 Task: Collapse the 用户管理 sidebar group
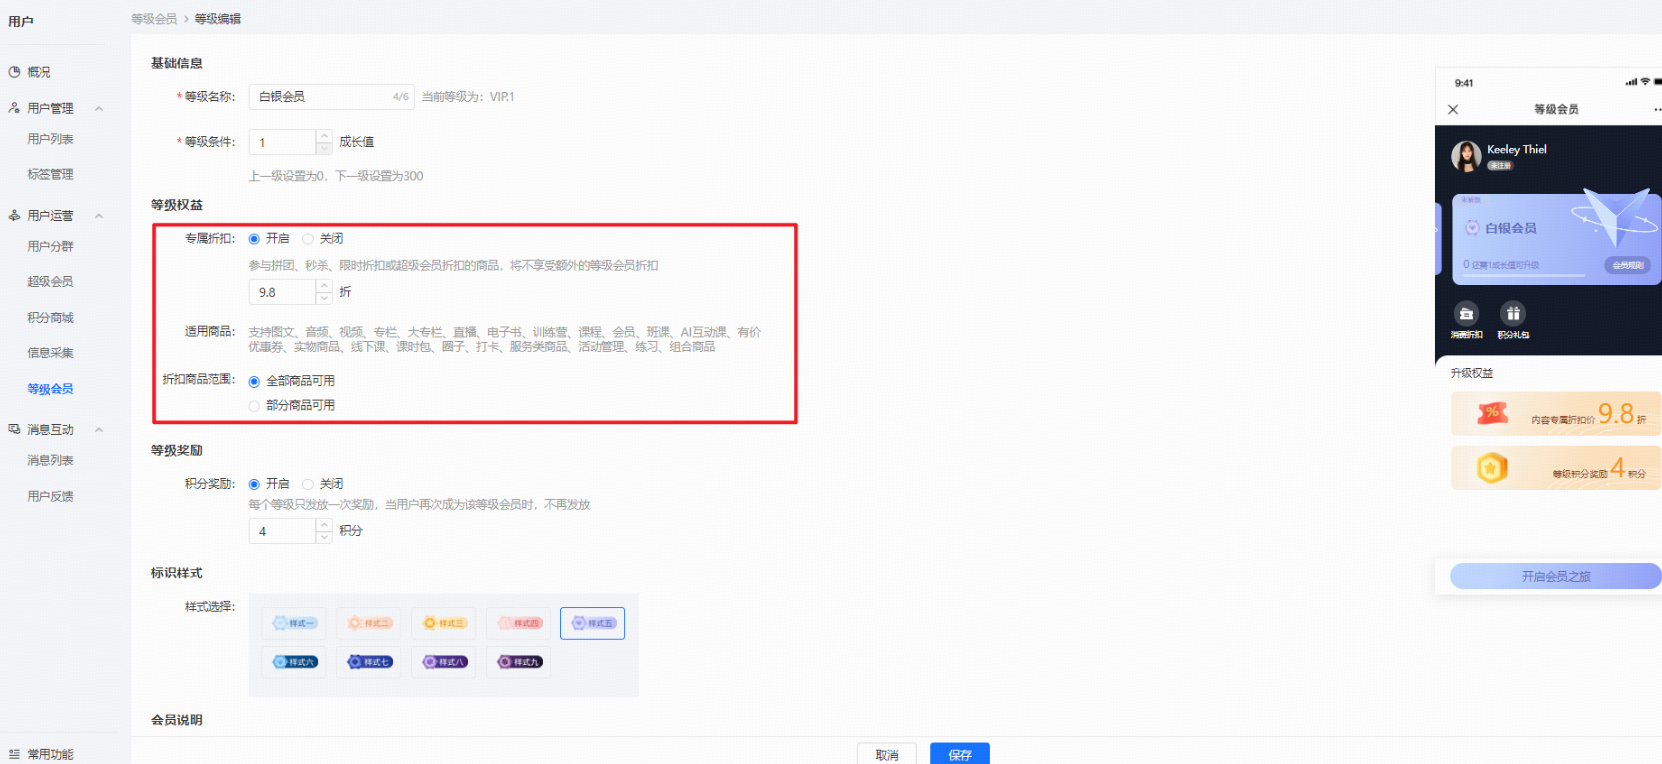tap(99, 108)
